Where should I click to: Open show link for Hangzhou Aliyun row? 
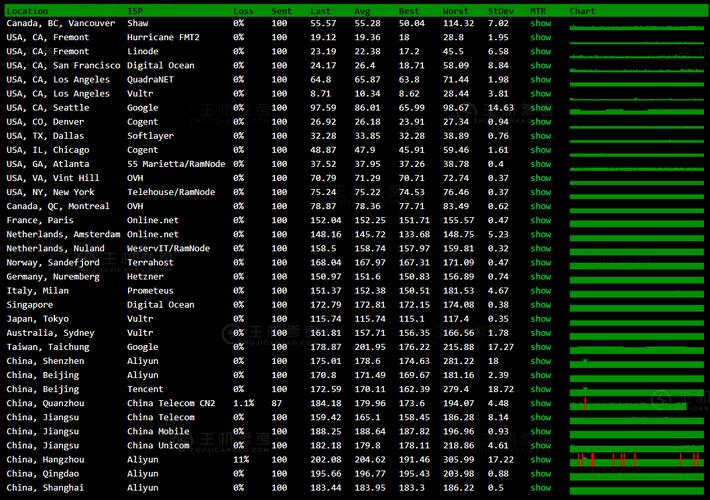tap(541, 459)
